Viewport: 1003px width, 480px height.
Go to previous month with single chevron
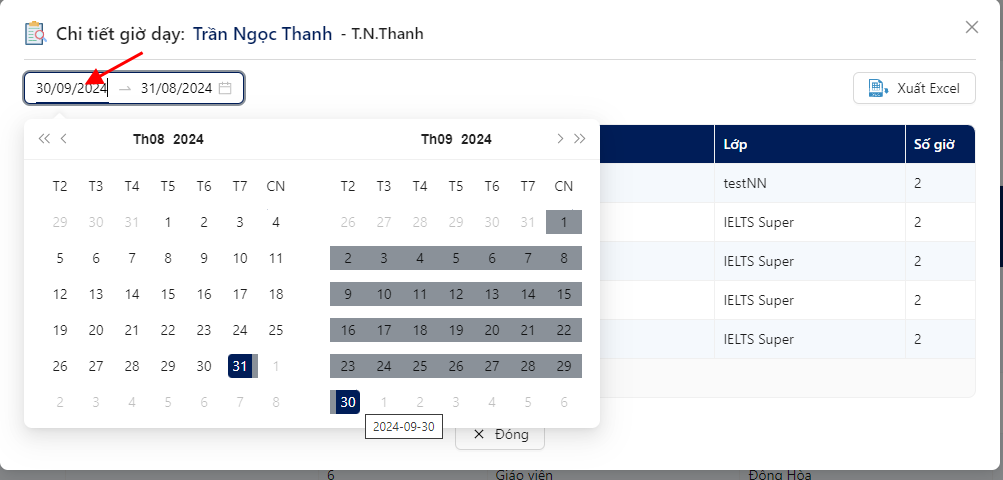(x=63, y=139)
